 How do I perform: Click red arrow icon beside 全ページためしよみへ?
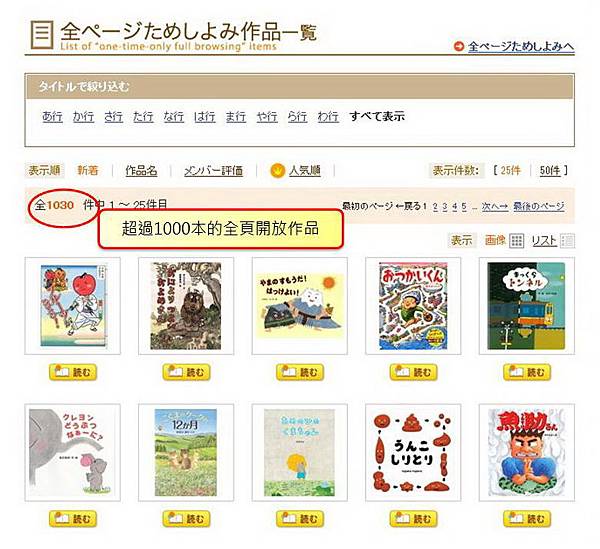point(458,47)
